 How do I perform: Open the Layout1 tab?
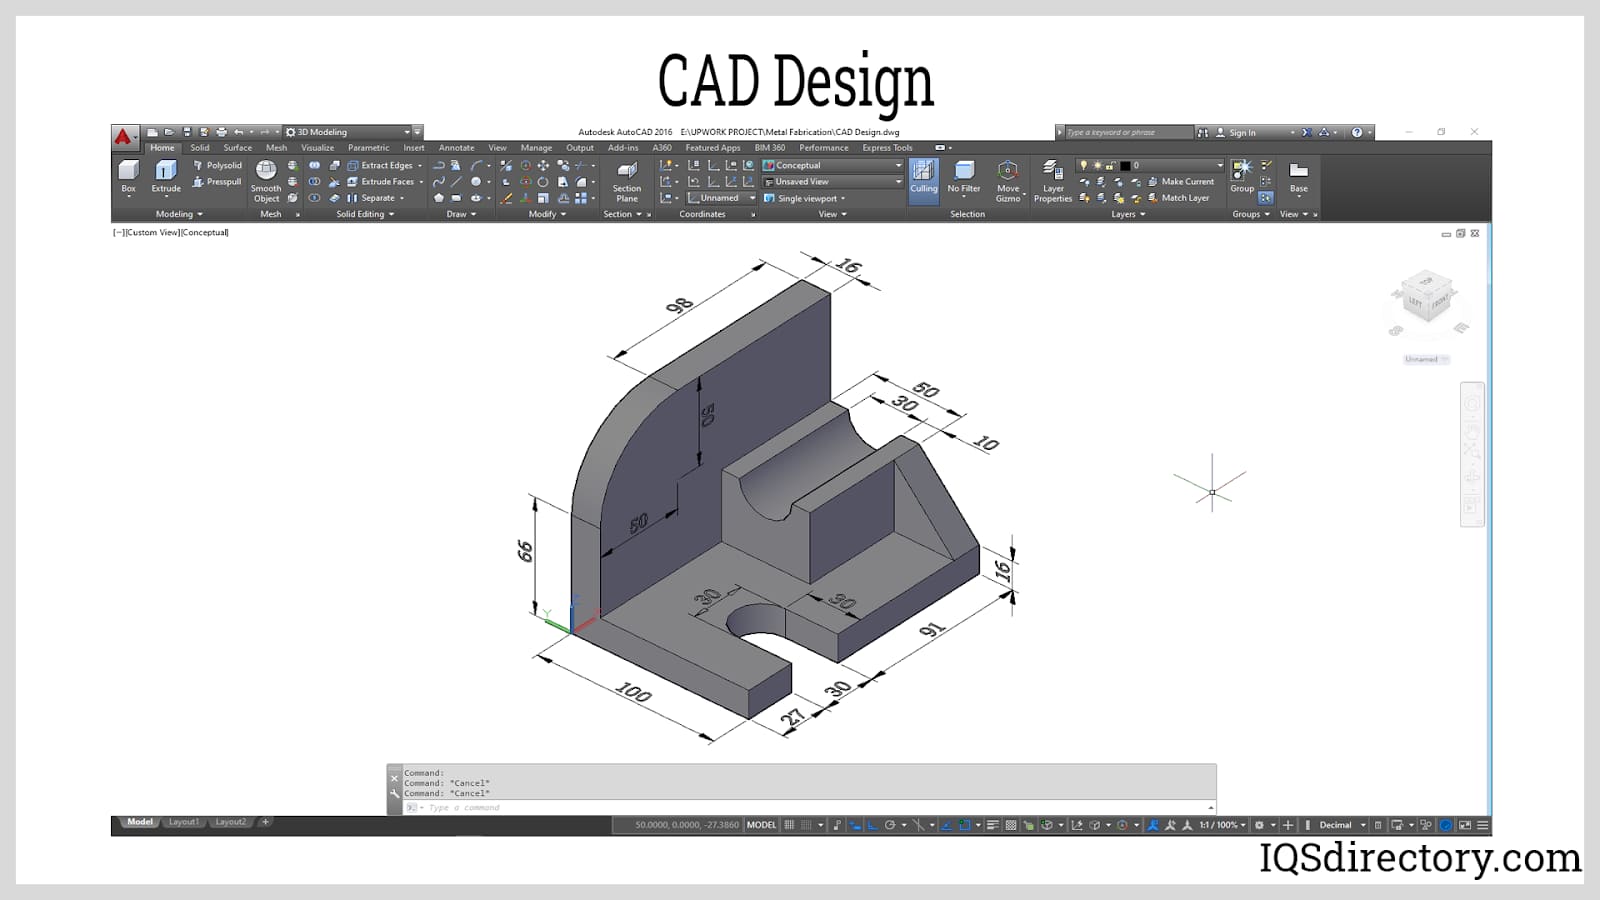click(x=184, y=822)
